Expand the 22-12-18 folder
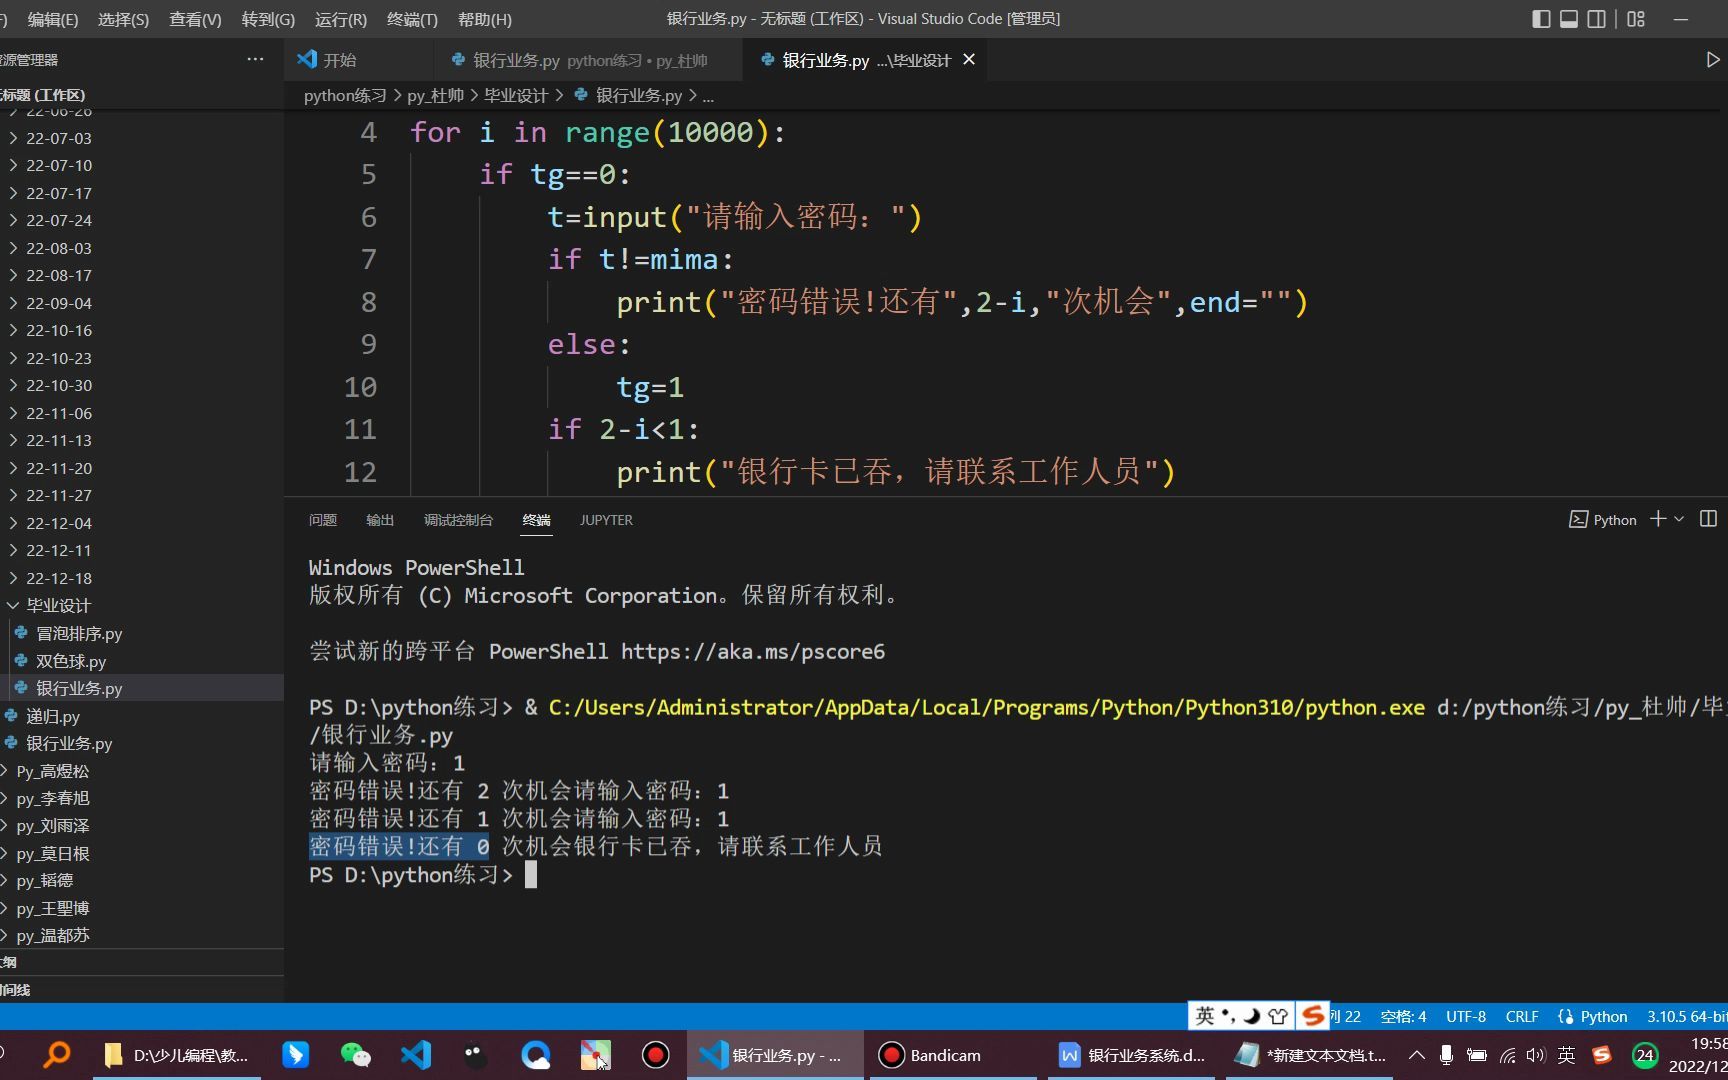The height and width of the screenshot is (1080, 1728). [142, 578]
